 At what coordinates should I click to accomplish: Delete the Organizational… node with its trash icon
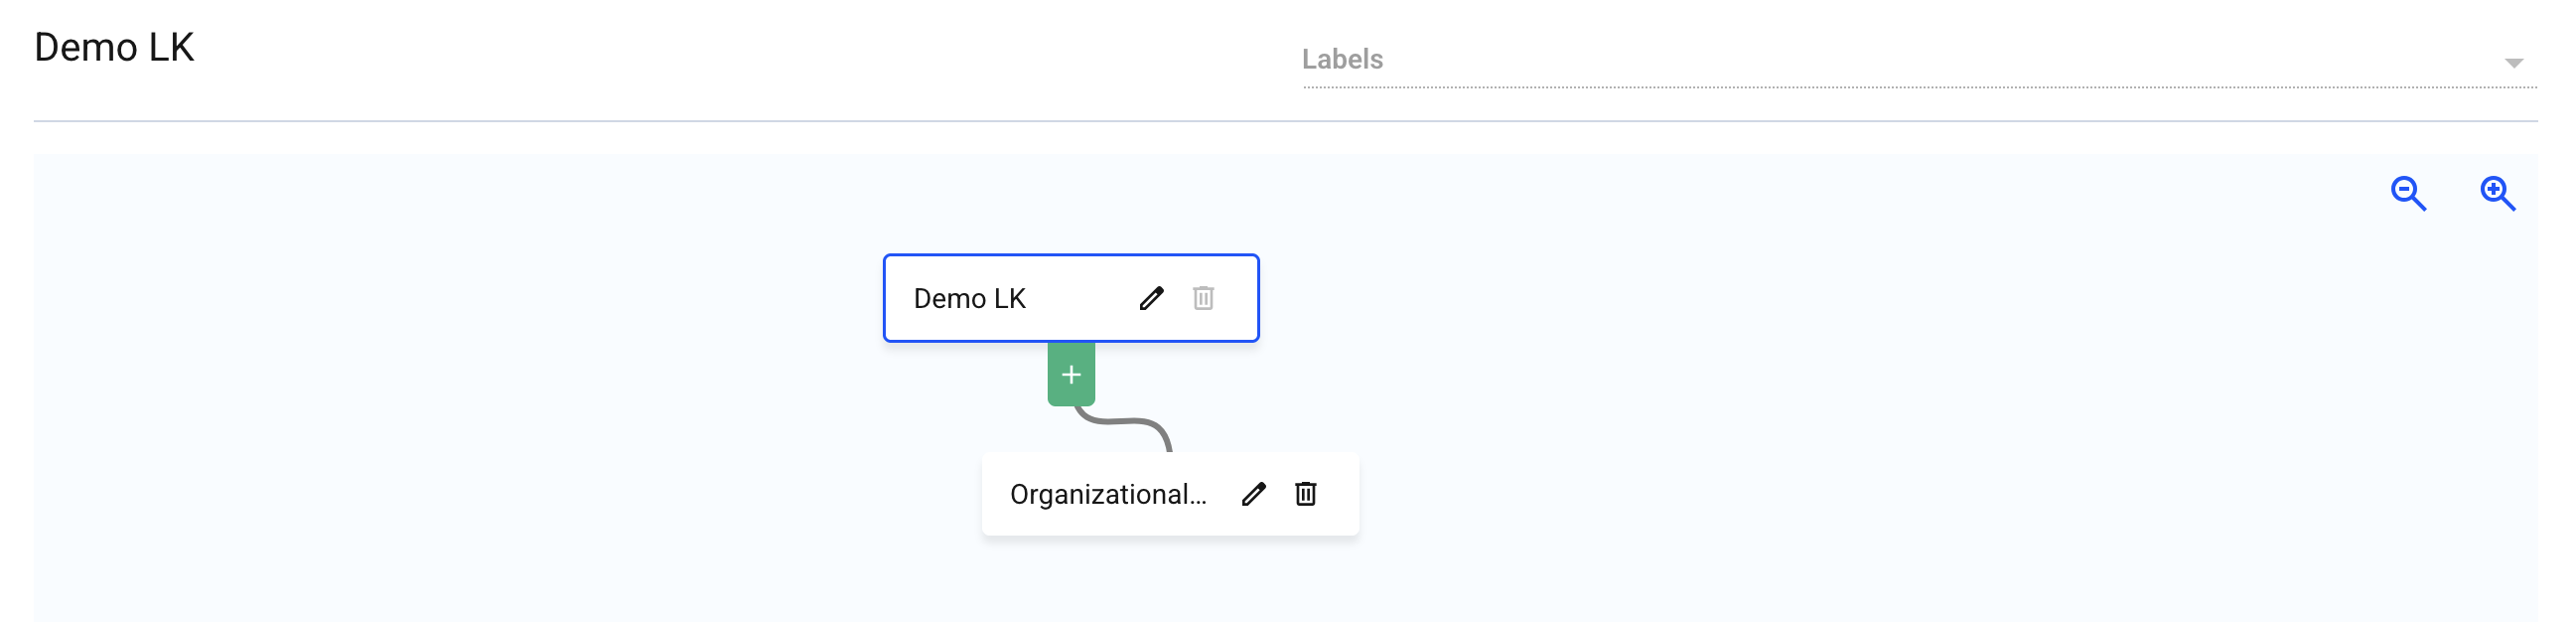click(1305, 494)
